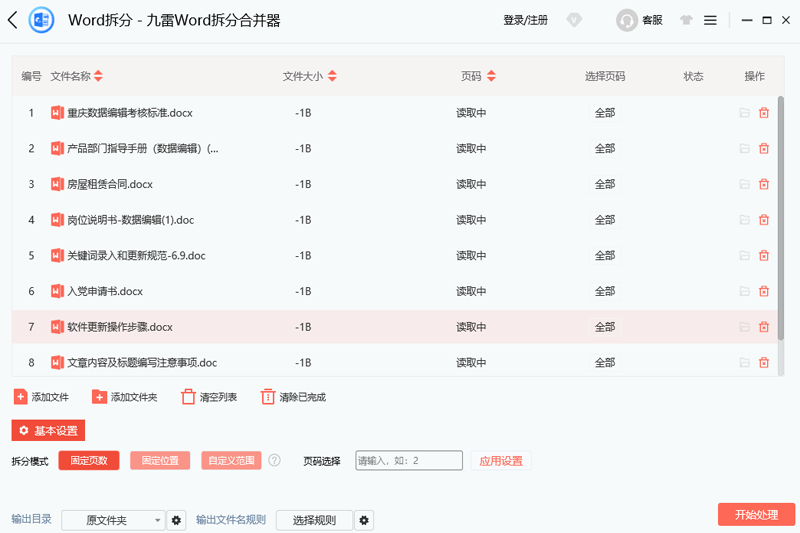Select file 房屋租赁合同.docx
Image resolution: width=800 pixels, height=533 pixels.
pos(110,184)
